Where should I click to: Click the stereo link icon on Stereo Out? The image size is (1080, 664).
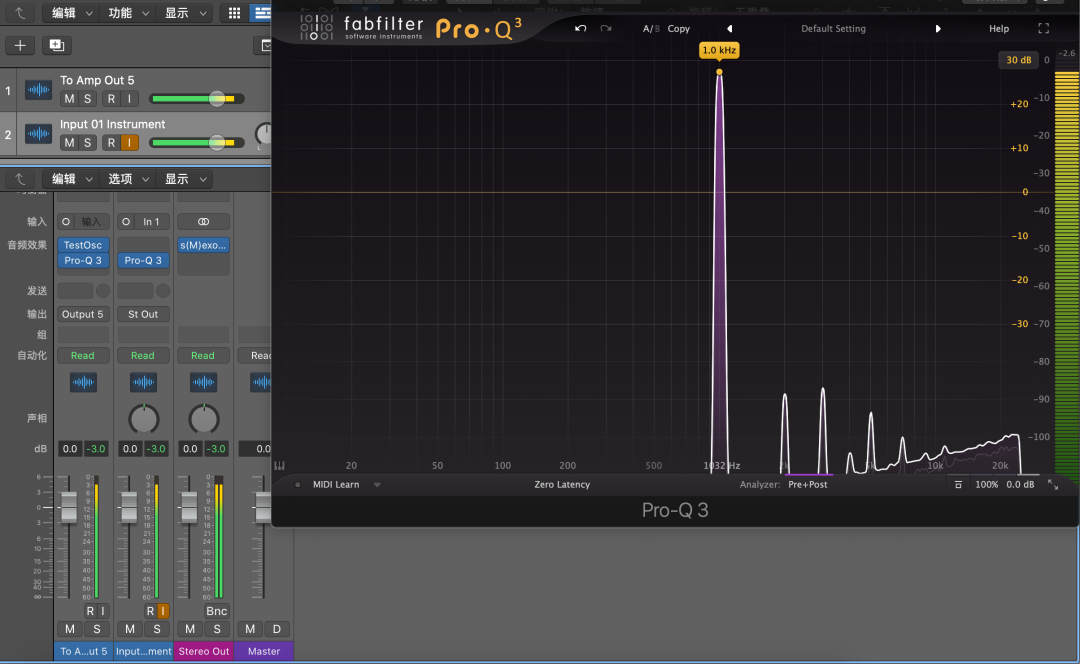203,222
